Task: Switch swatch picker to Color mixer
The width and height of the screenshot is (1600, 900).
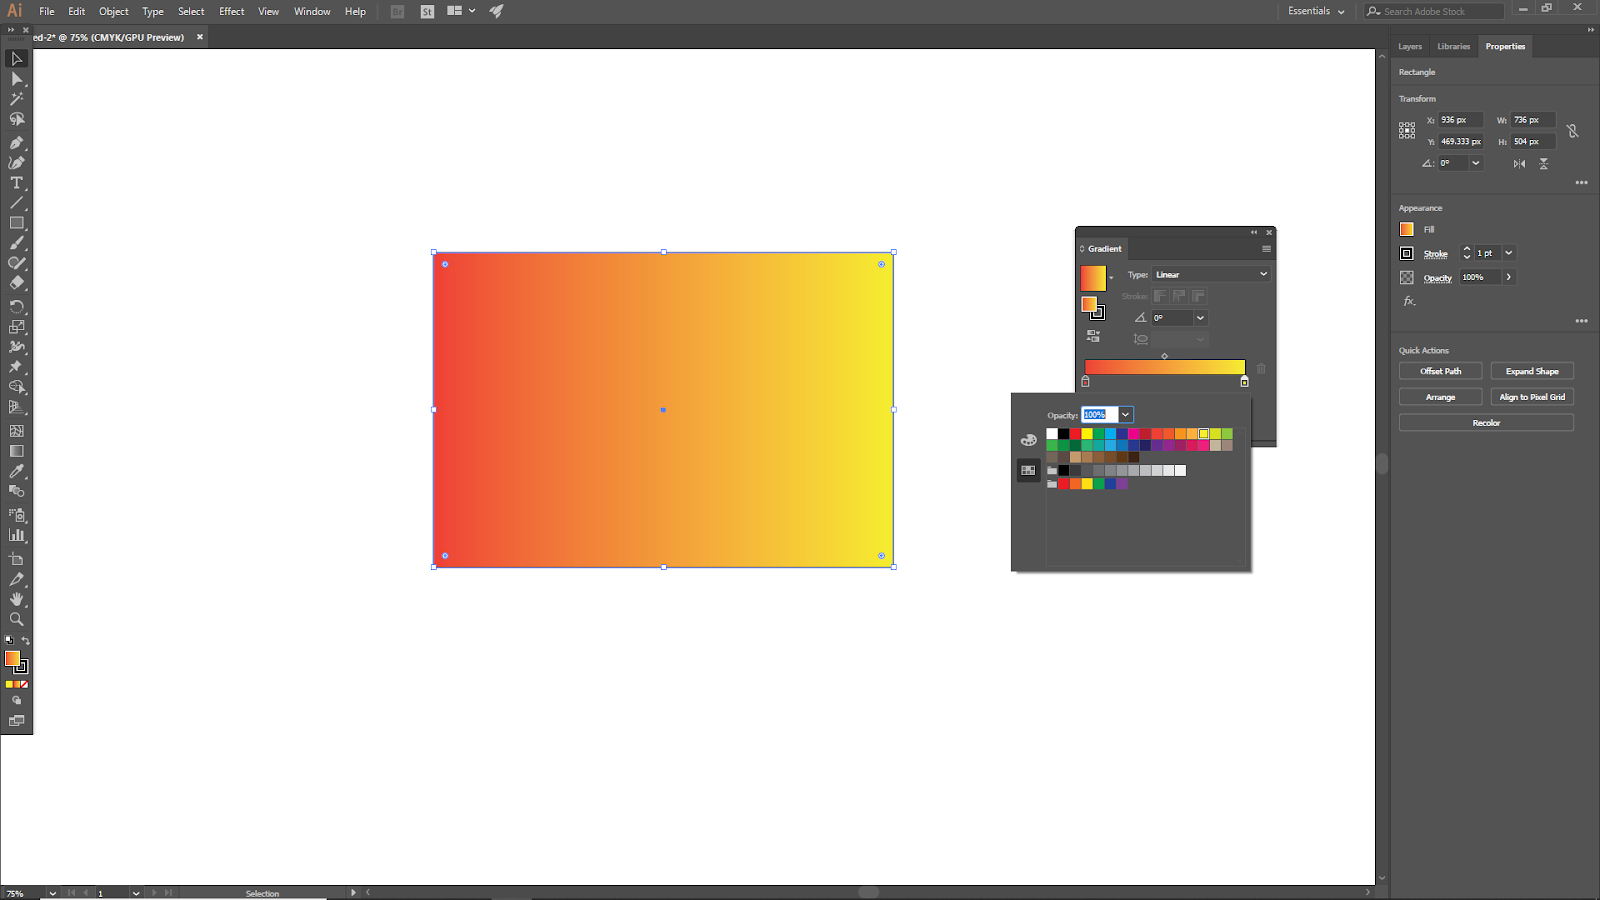Action: click(x=1028, y=440)
